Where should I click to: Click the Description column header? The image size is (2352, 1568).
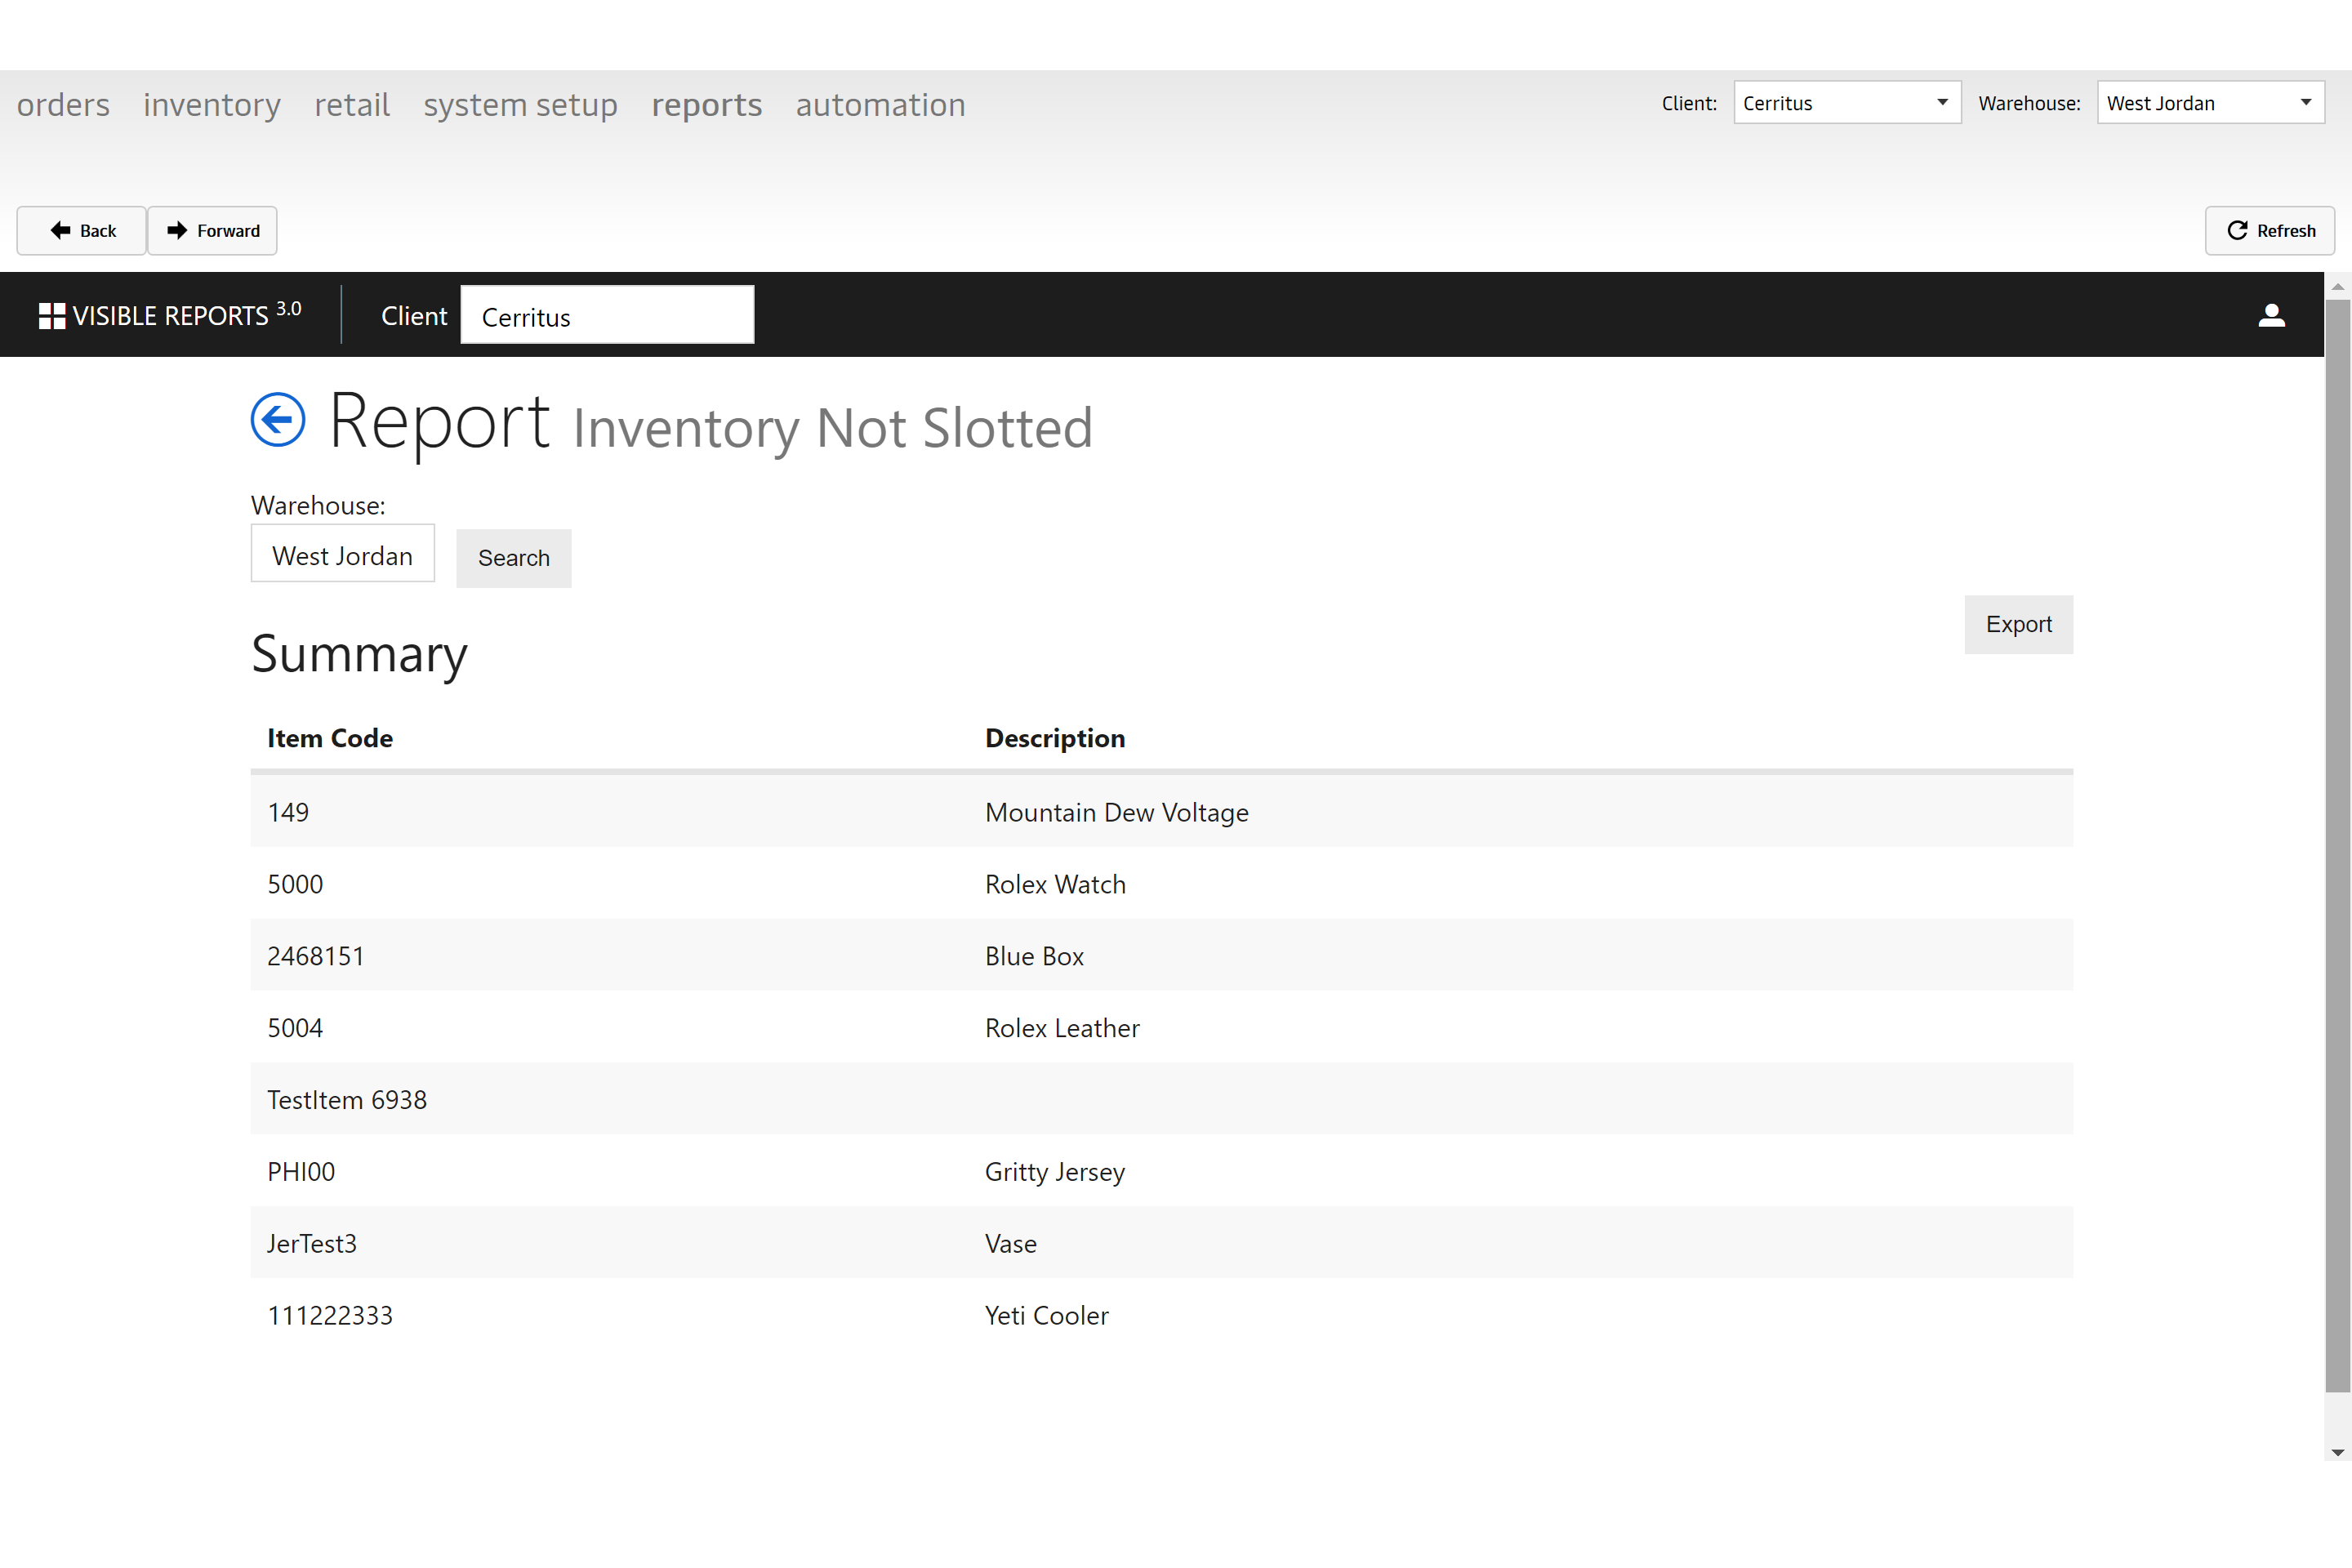(x=1055, y=738)
